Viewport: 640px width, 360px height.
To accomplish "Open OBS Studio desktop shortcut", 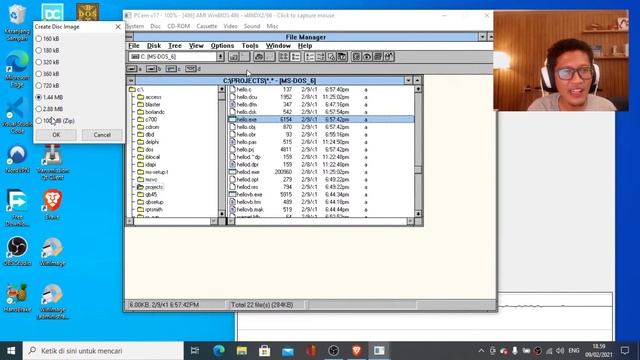I will click(x=17, y=251).
